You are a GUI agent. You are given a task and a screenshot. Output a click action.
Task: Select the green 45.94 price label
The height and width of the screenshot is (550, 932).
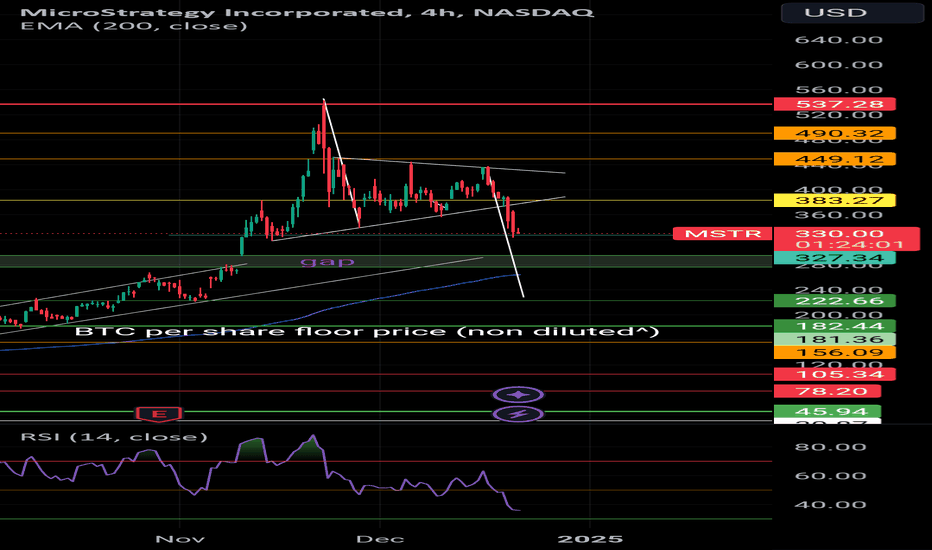827,411
